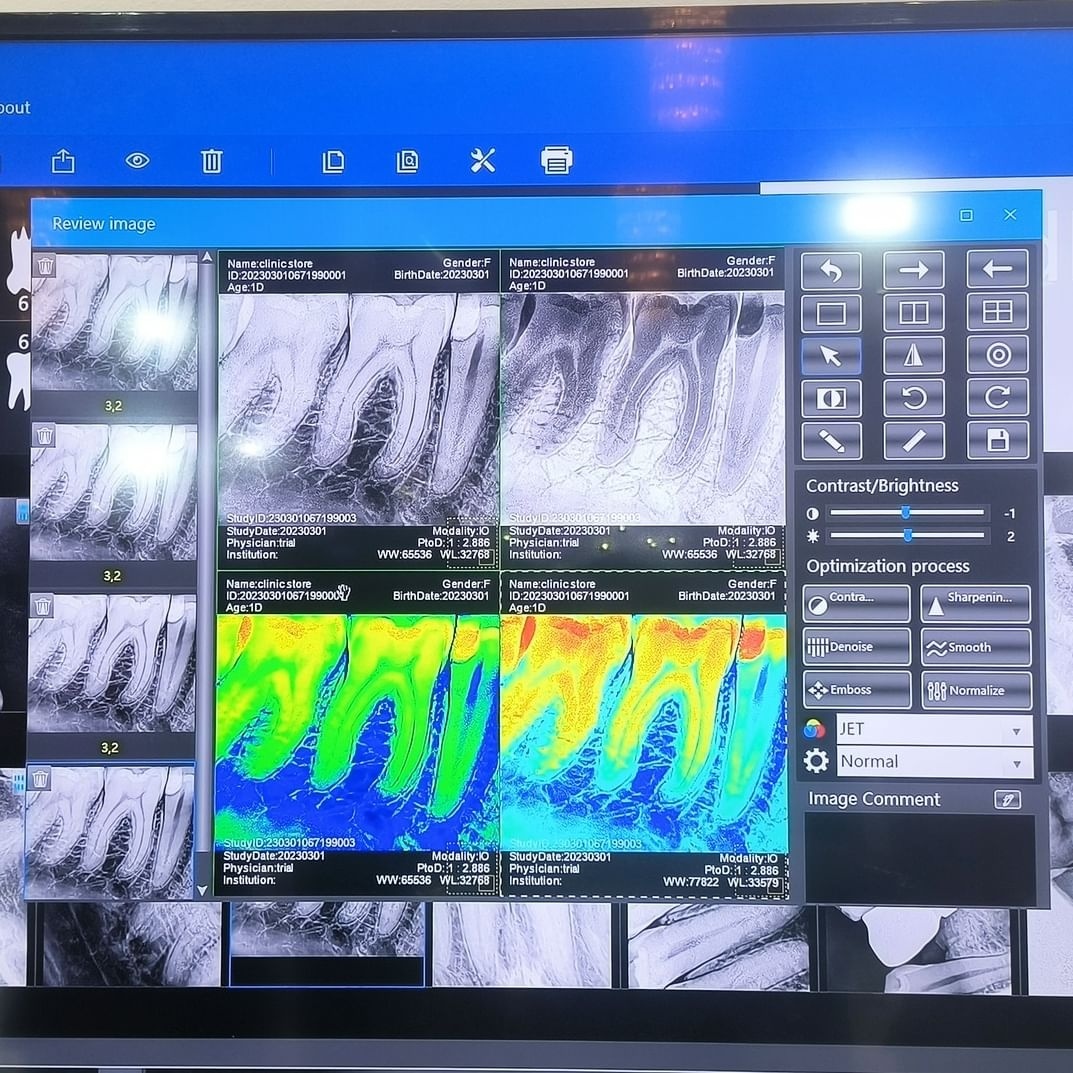Select the bottom-right JET colored X-ray pane
Screen dimensions: 1073x1073
tap(644, 733)
